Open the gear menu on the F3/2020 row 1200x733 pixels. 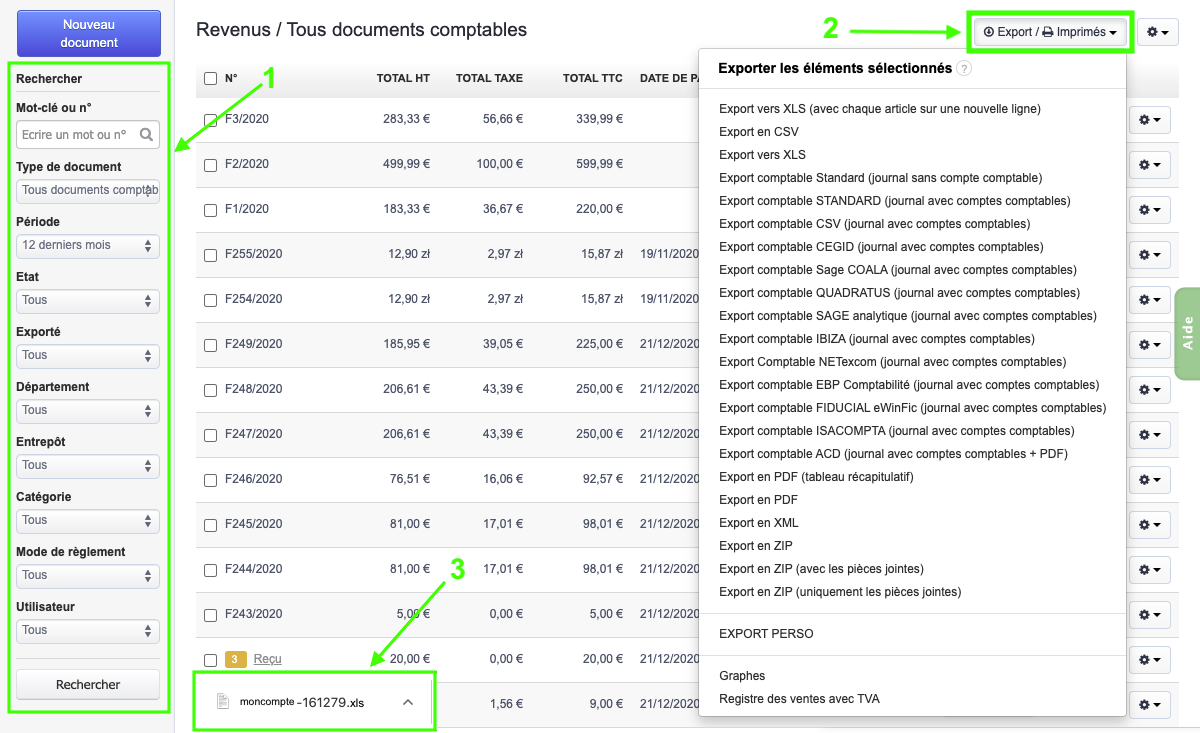(1148, 119)
